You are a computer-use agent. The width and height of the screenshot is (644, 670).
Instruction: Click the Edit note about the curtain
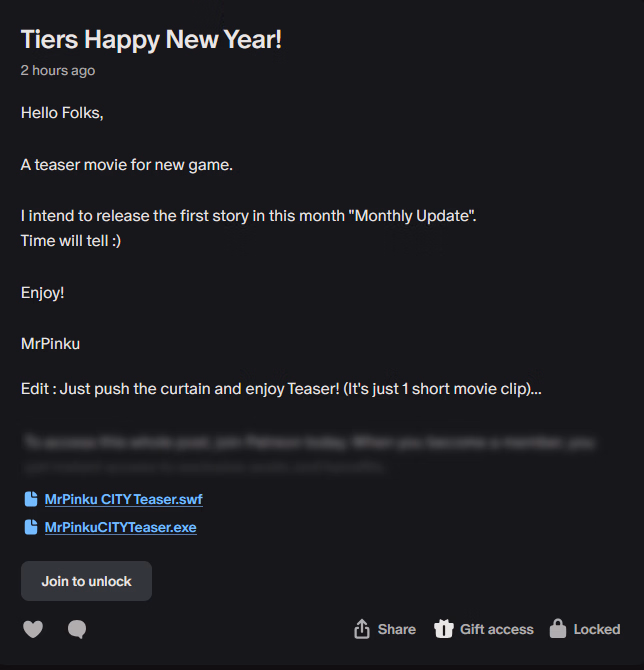tap(281, 388)
